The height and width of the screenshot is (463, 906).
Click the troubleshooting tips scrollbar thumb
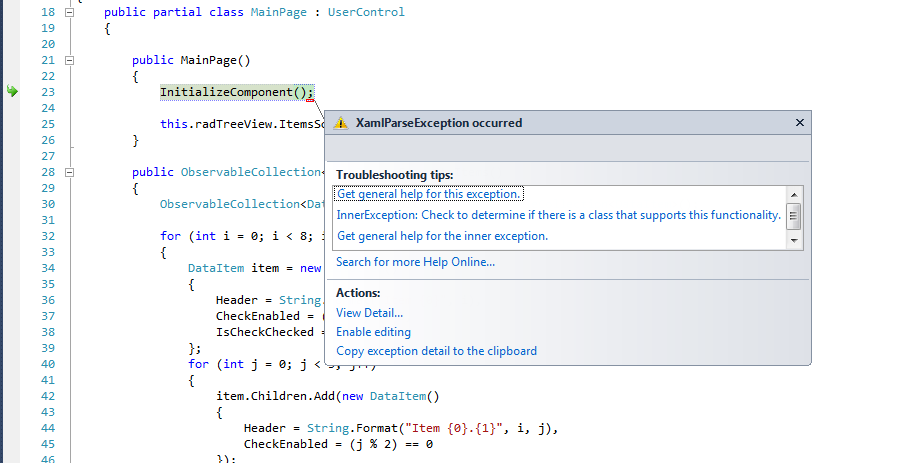(794, 215)
